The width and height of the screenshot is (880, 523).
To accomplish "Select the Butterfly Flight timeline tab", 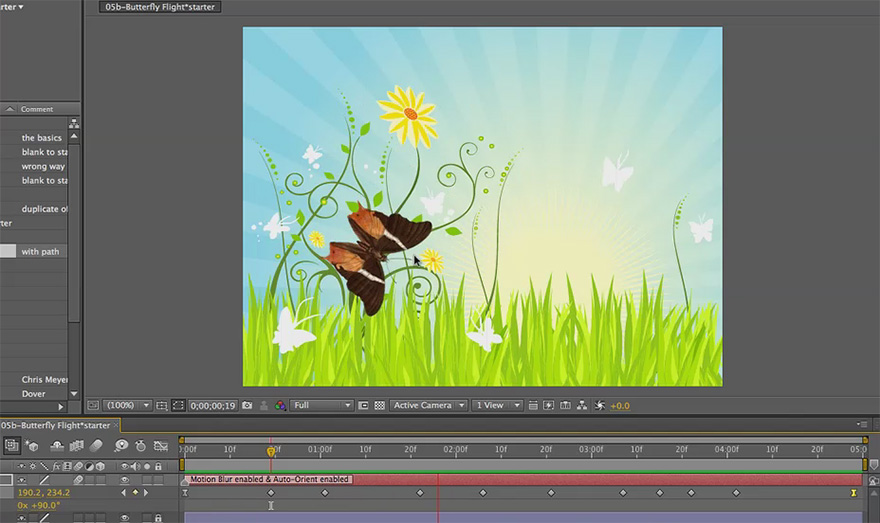I will pos(55,425).
